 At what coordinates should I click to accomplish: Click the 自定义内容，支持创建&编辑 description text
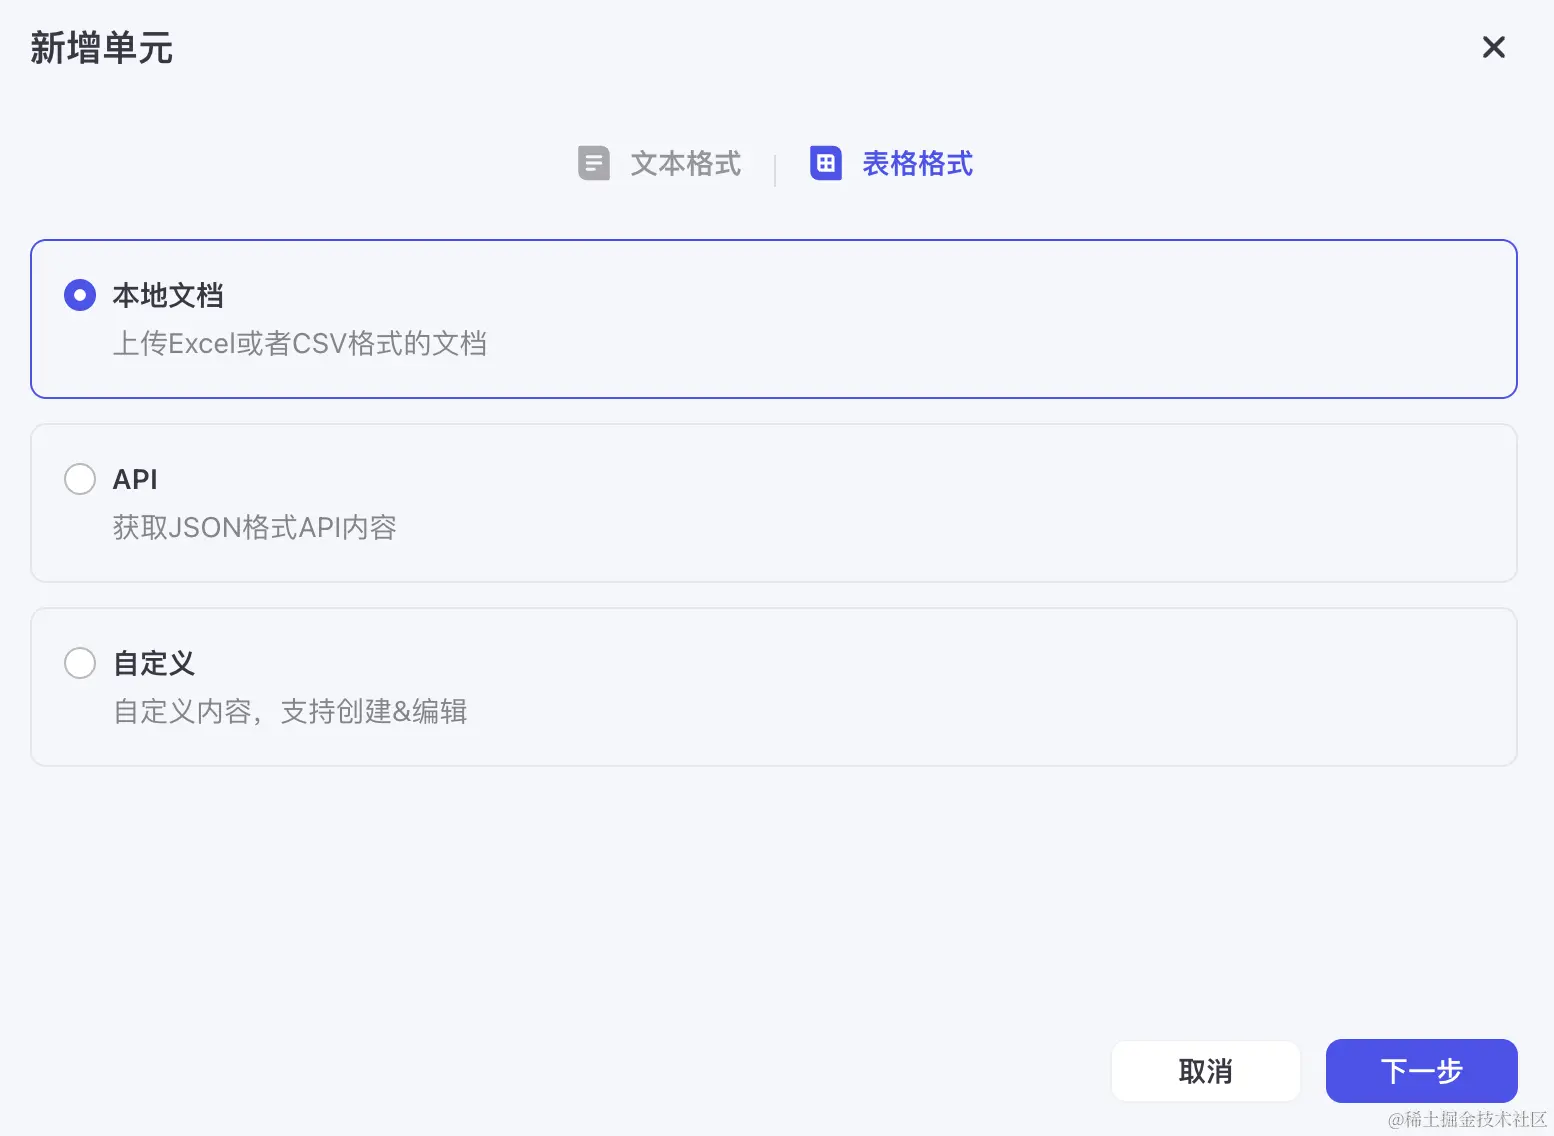coord(290,711)
